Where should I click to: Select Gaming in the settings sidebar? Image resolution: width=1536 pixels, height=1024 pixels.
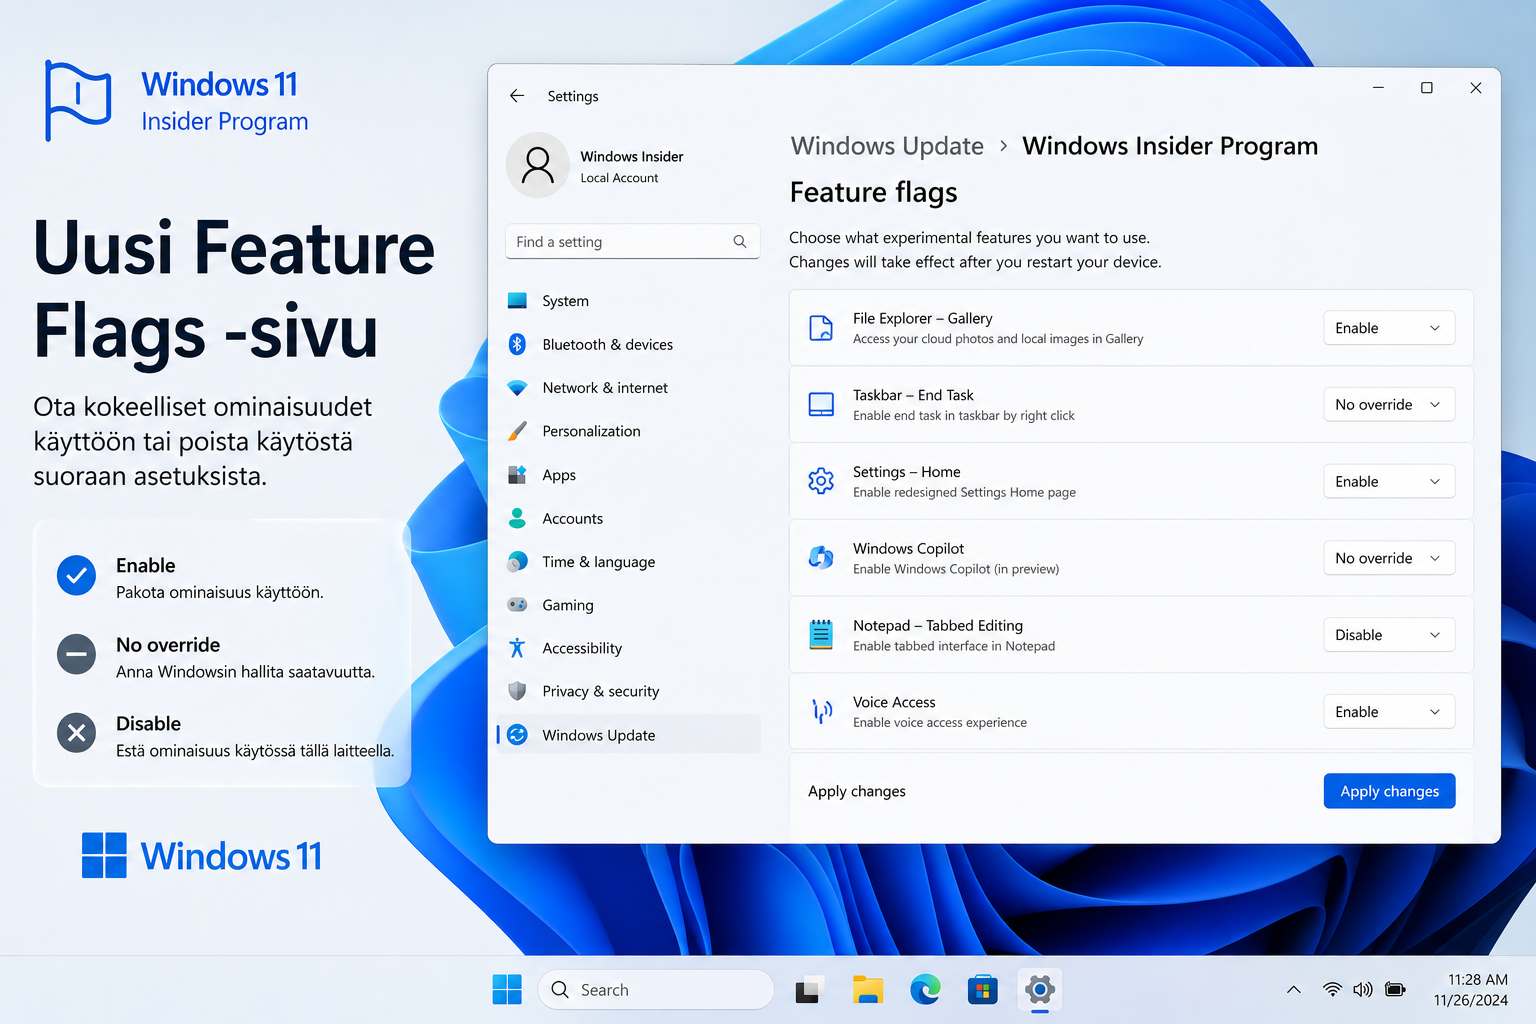point(629,605)
